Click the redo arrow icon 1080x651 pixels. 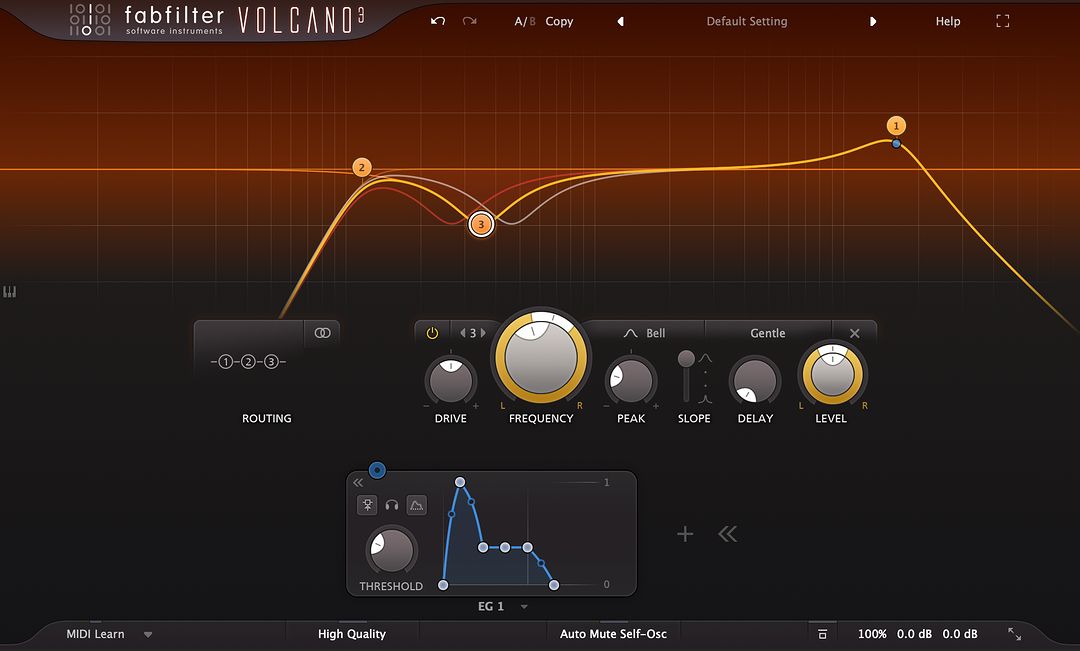tap(469, 21)
